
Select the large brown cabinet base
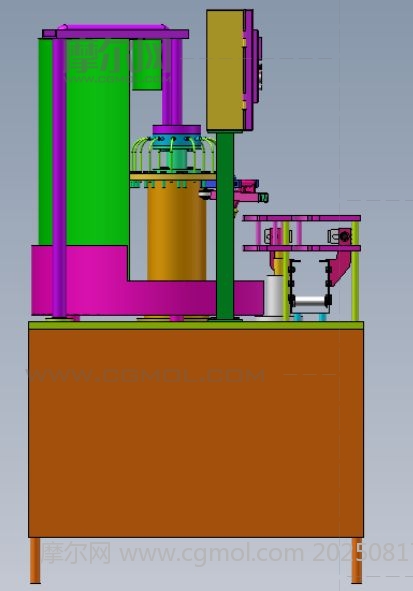(x=196, y=433)
